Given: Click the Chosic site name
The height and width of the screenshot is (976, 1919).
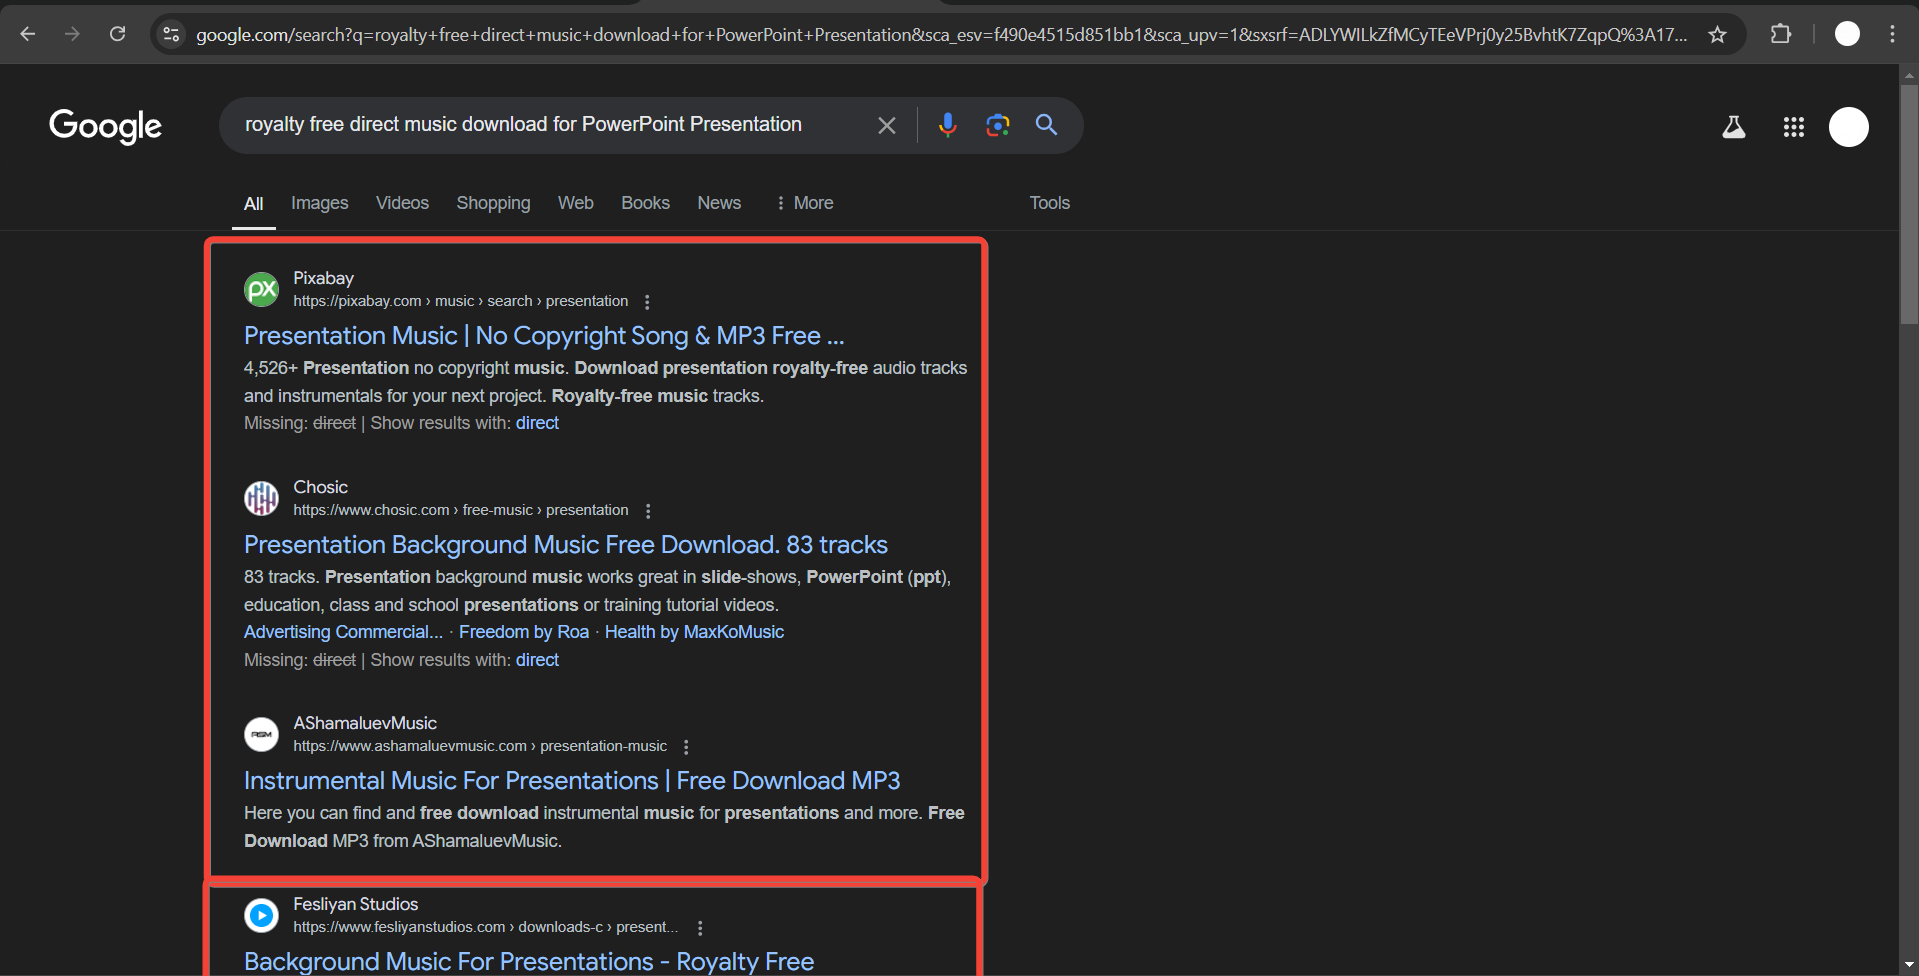Looking at the screenshot, I should 320,487.
